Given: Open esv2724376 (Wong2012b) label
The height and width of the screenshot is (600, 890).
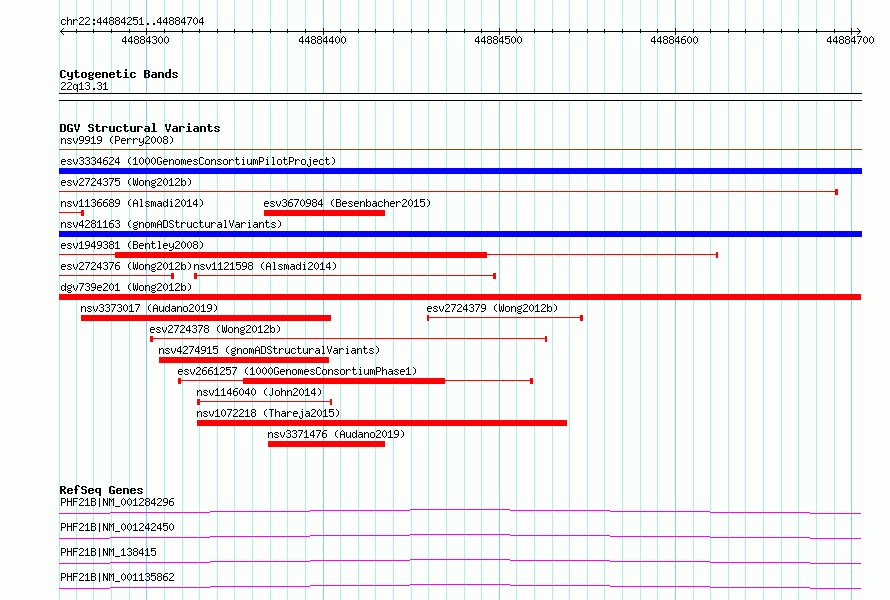Looking at the screenshot, I should [126, 266].
